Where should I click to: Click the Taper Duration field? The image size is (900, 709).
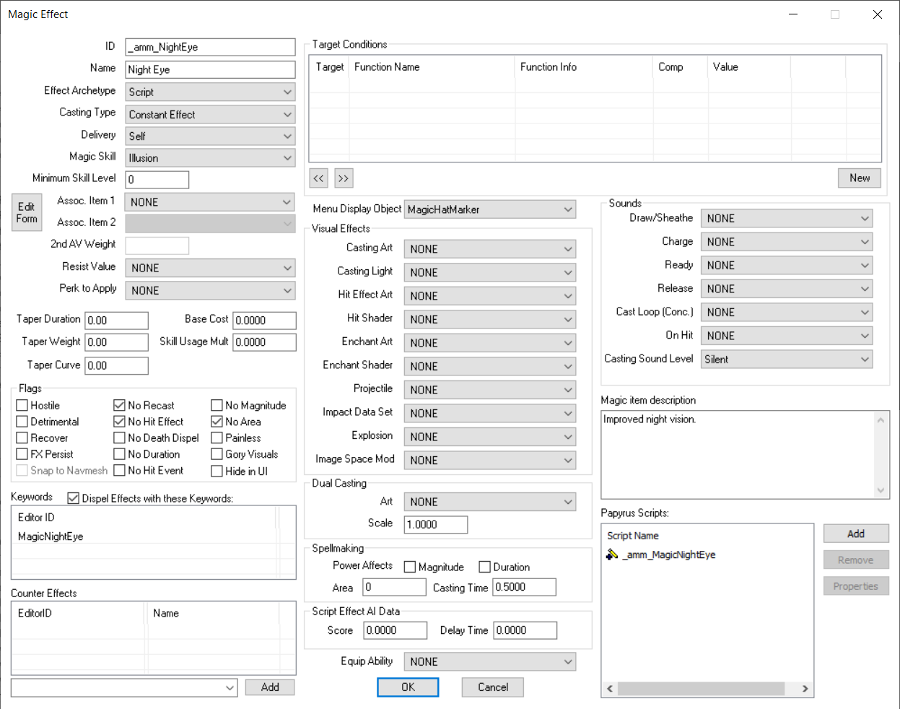click(x=117, y=320)
